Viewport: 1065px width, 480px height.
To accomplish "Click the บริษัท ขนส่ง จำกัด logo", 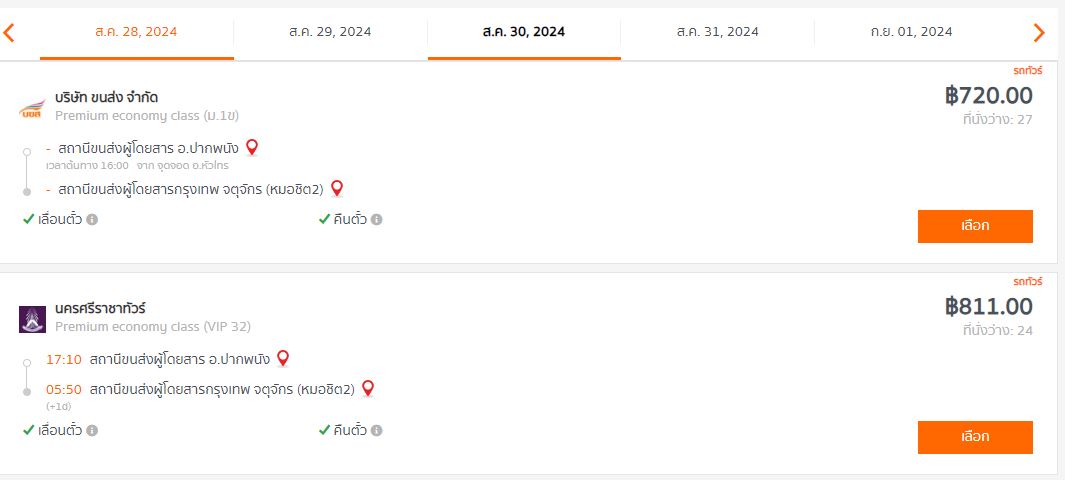I will 32,109.
